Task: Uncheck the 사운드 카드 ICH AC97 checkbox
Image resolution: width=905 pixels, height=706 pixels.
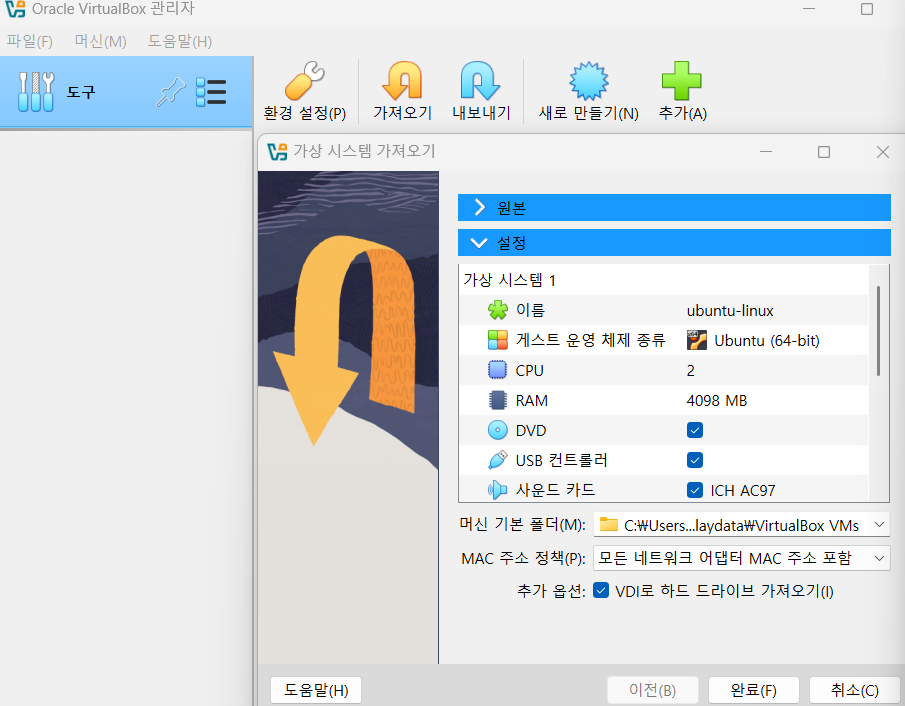Action: [695, 490]
